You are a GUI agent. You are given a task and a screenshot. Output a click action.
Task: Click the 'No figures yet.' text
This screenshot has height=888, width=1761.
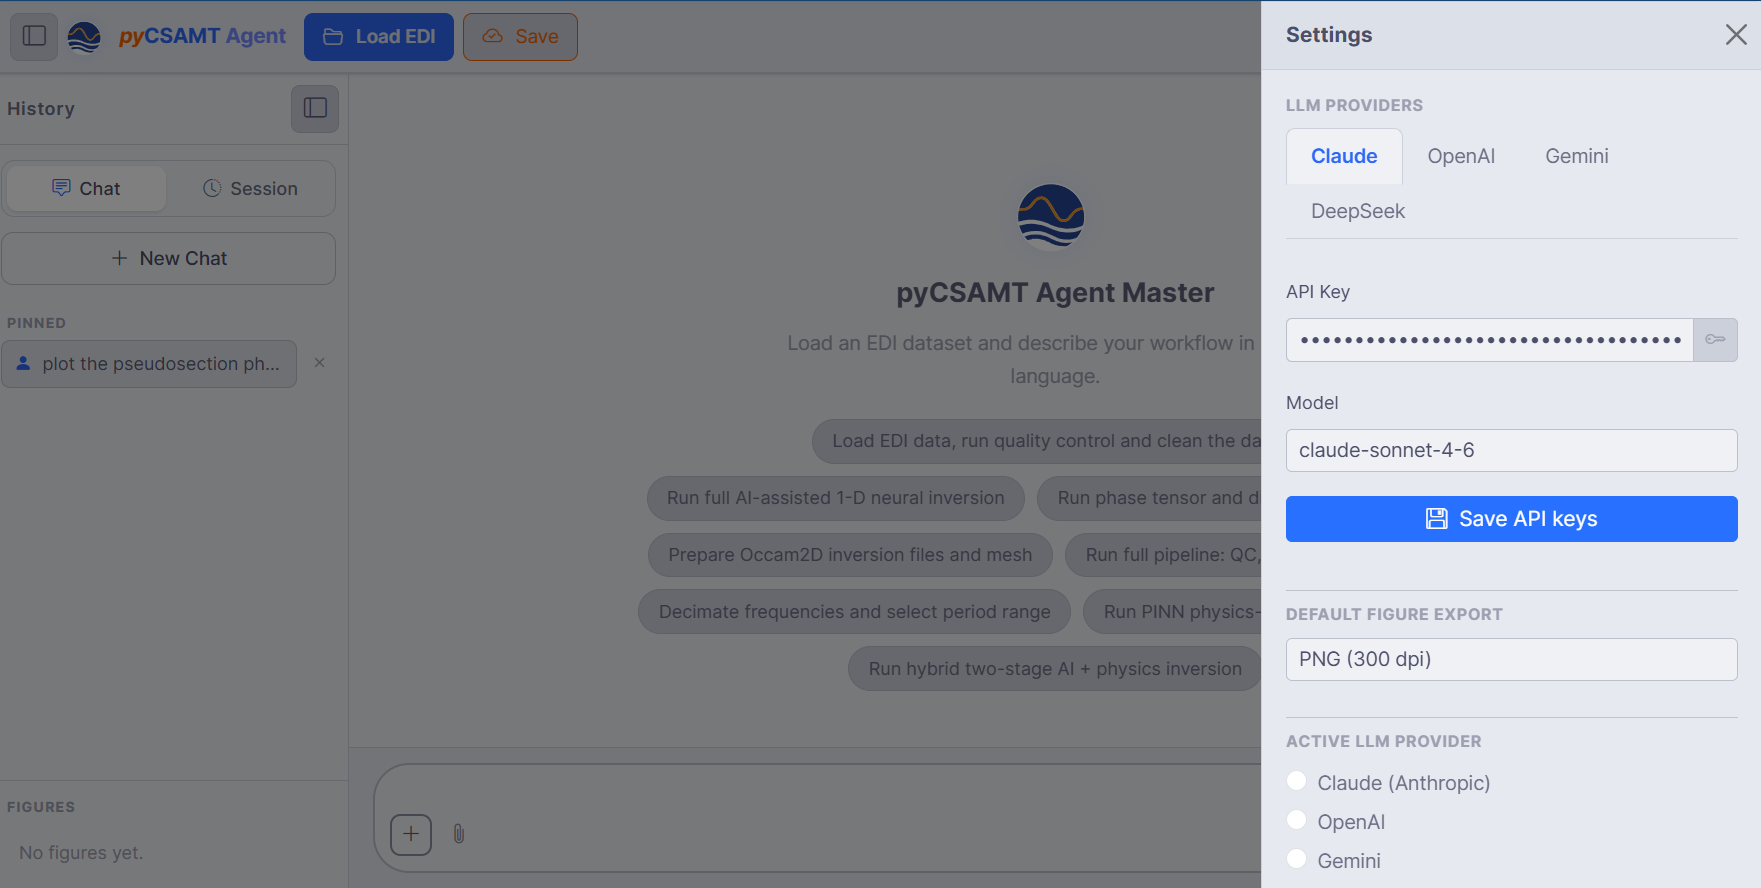coord(81,853)
